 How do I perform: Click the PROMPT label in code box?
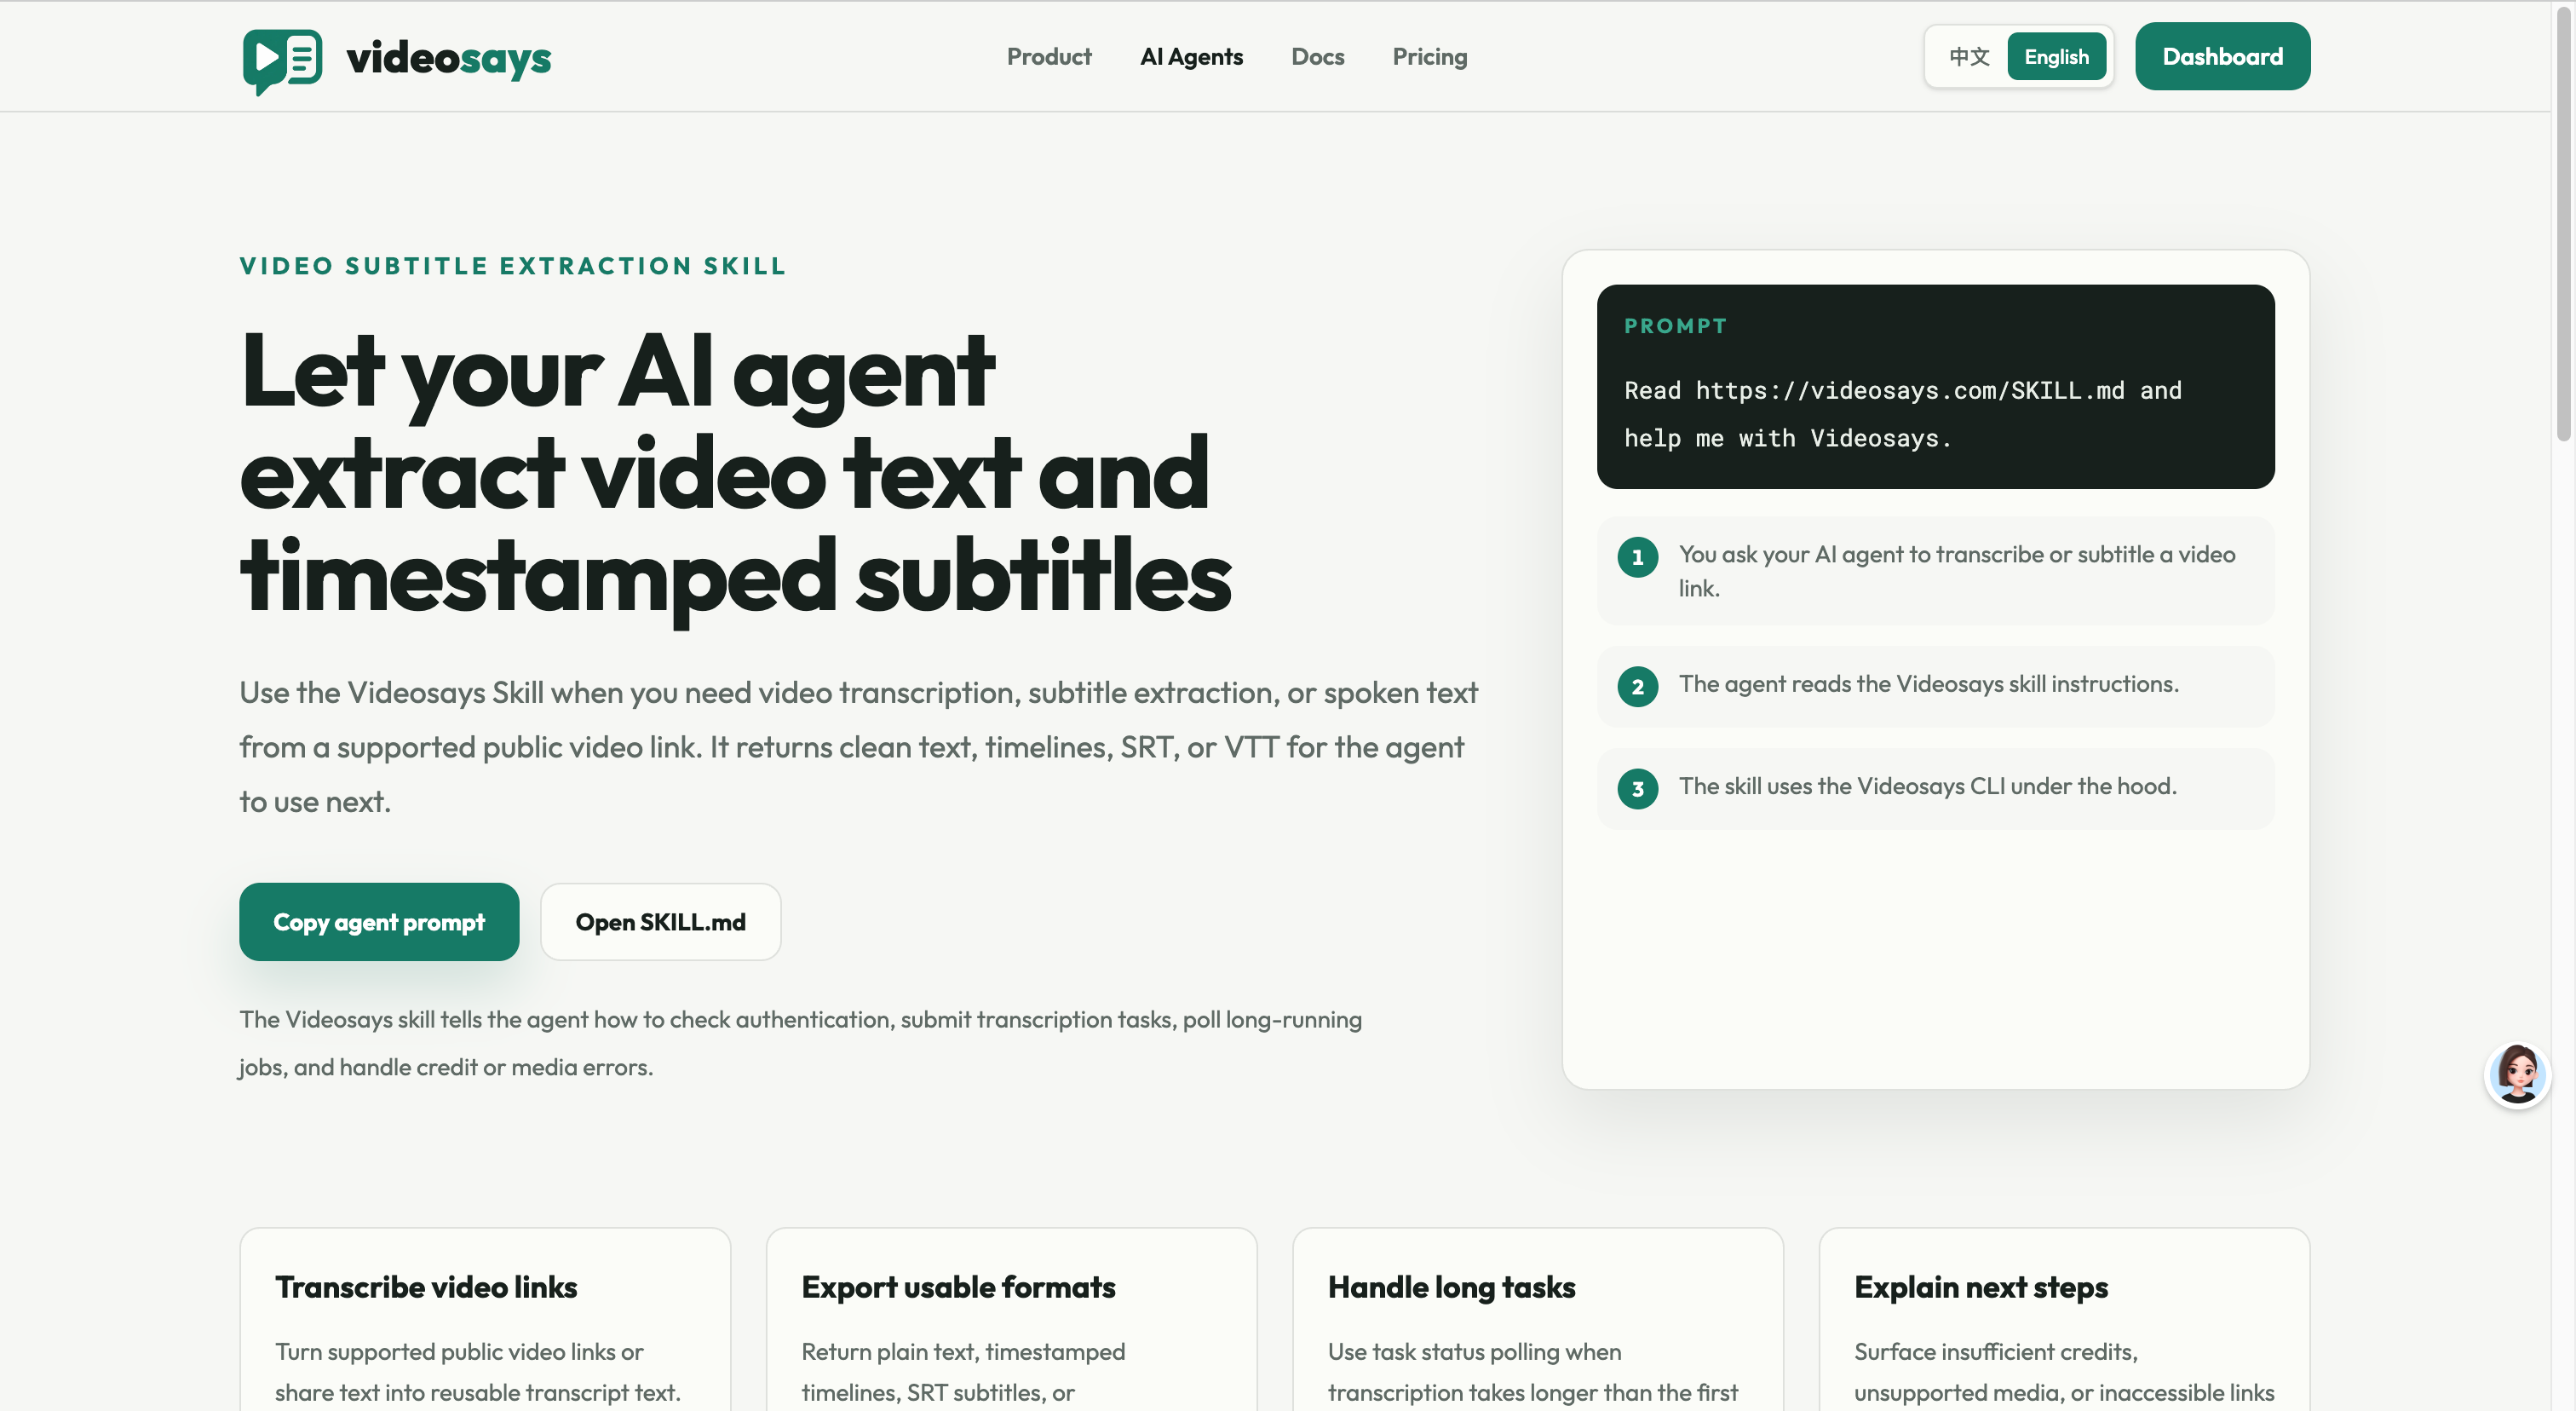[x=1675, y=326]
